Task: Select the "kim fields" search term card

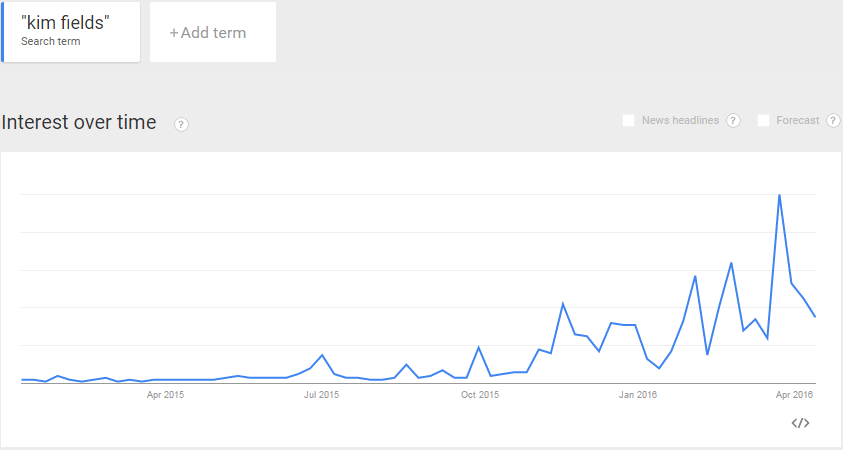Action: pos(70,32)
